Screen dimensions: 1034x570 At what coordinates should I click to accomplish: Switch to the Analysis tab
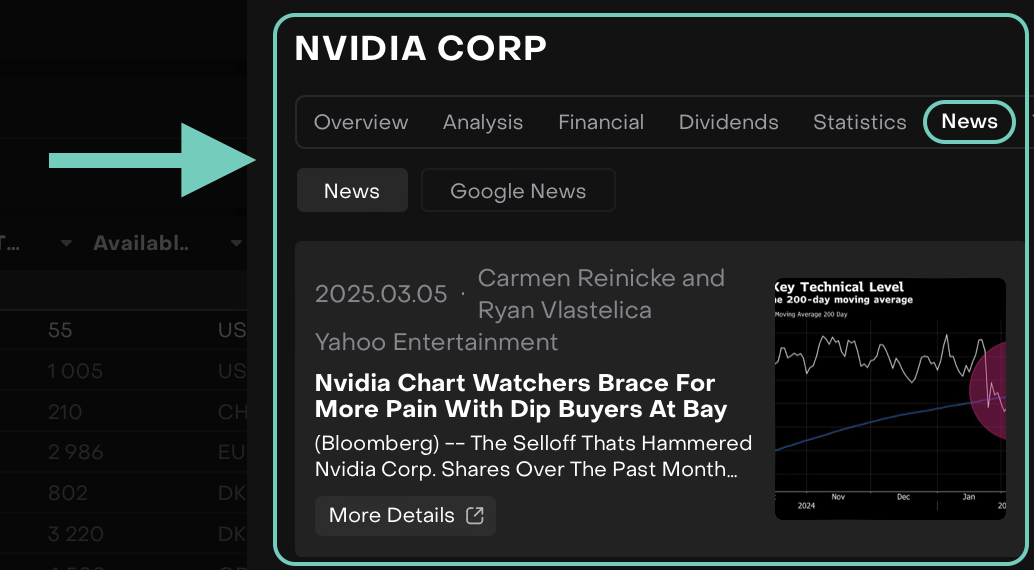click(483, 122)
